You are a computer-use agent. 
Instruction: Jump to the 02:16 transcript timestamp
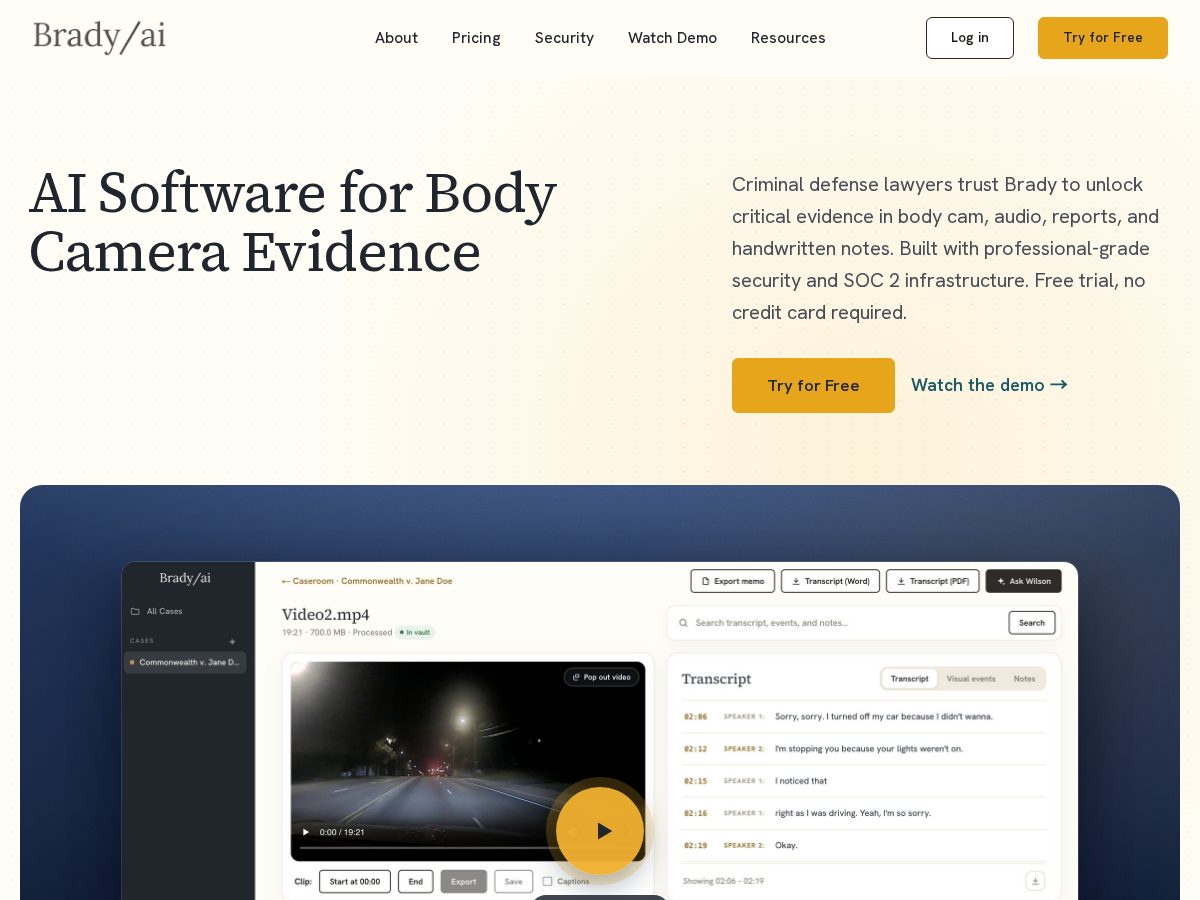695,813
